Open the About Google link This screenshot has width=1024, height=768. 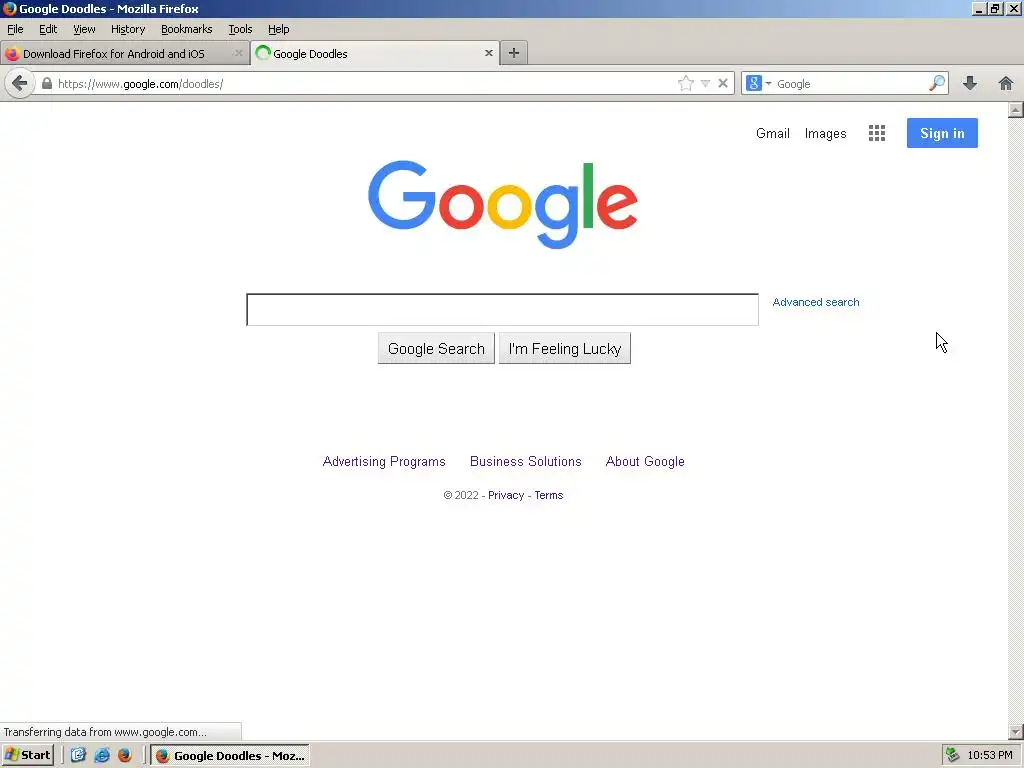click(645, 461)
